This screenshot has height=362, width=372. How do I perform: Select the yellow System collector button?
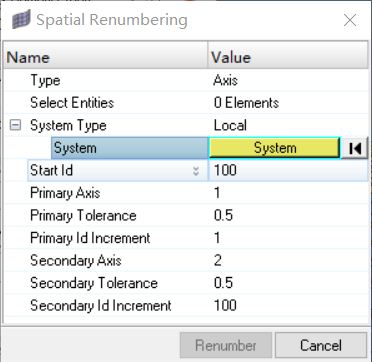pyautogui.click(x=274, y=148)
